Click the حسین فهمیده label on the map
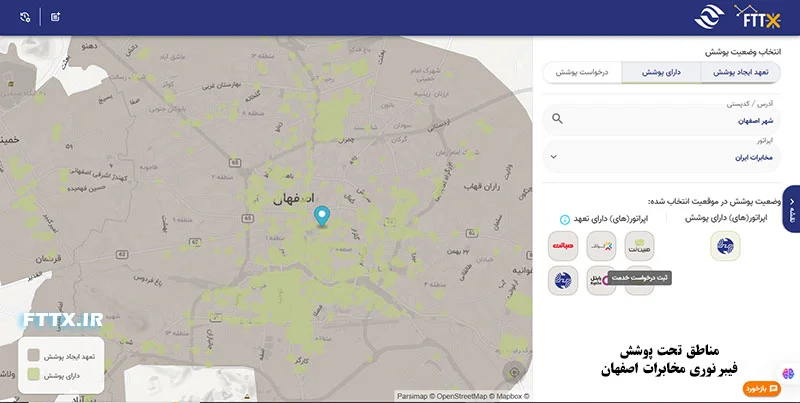Screen dimensions: 800x403 click(x=85, y=188)
